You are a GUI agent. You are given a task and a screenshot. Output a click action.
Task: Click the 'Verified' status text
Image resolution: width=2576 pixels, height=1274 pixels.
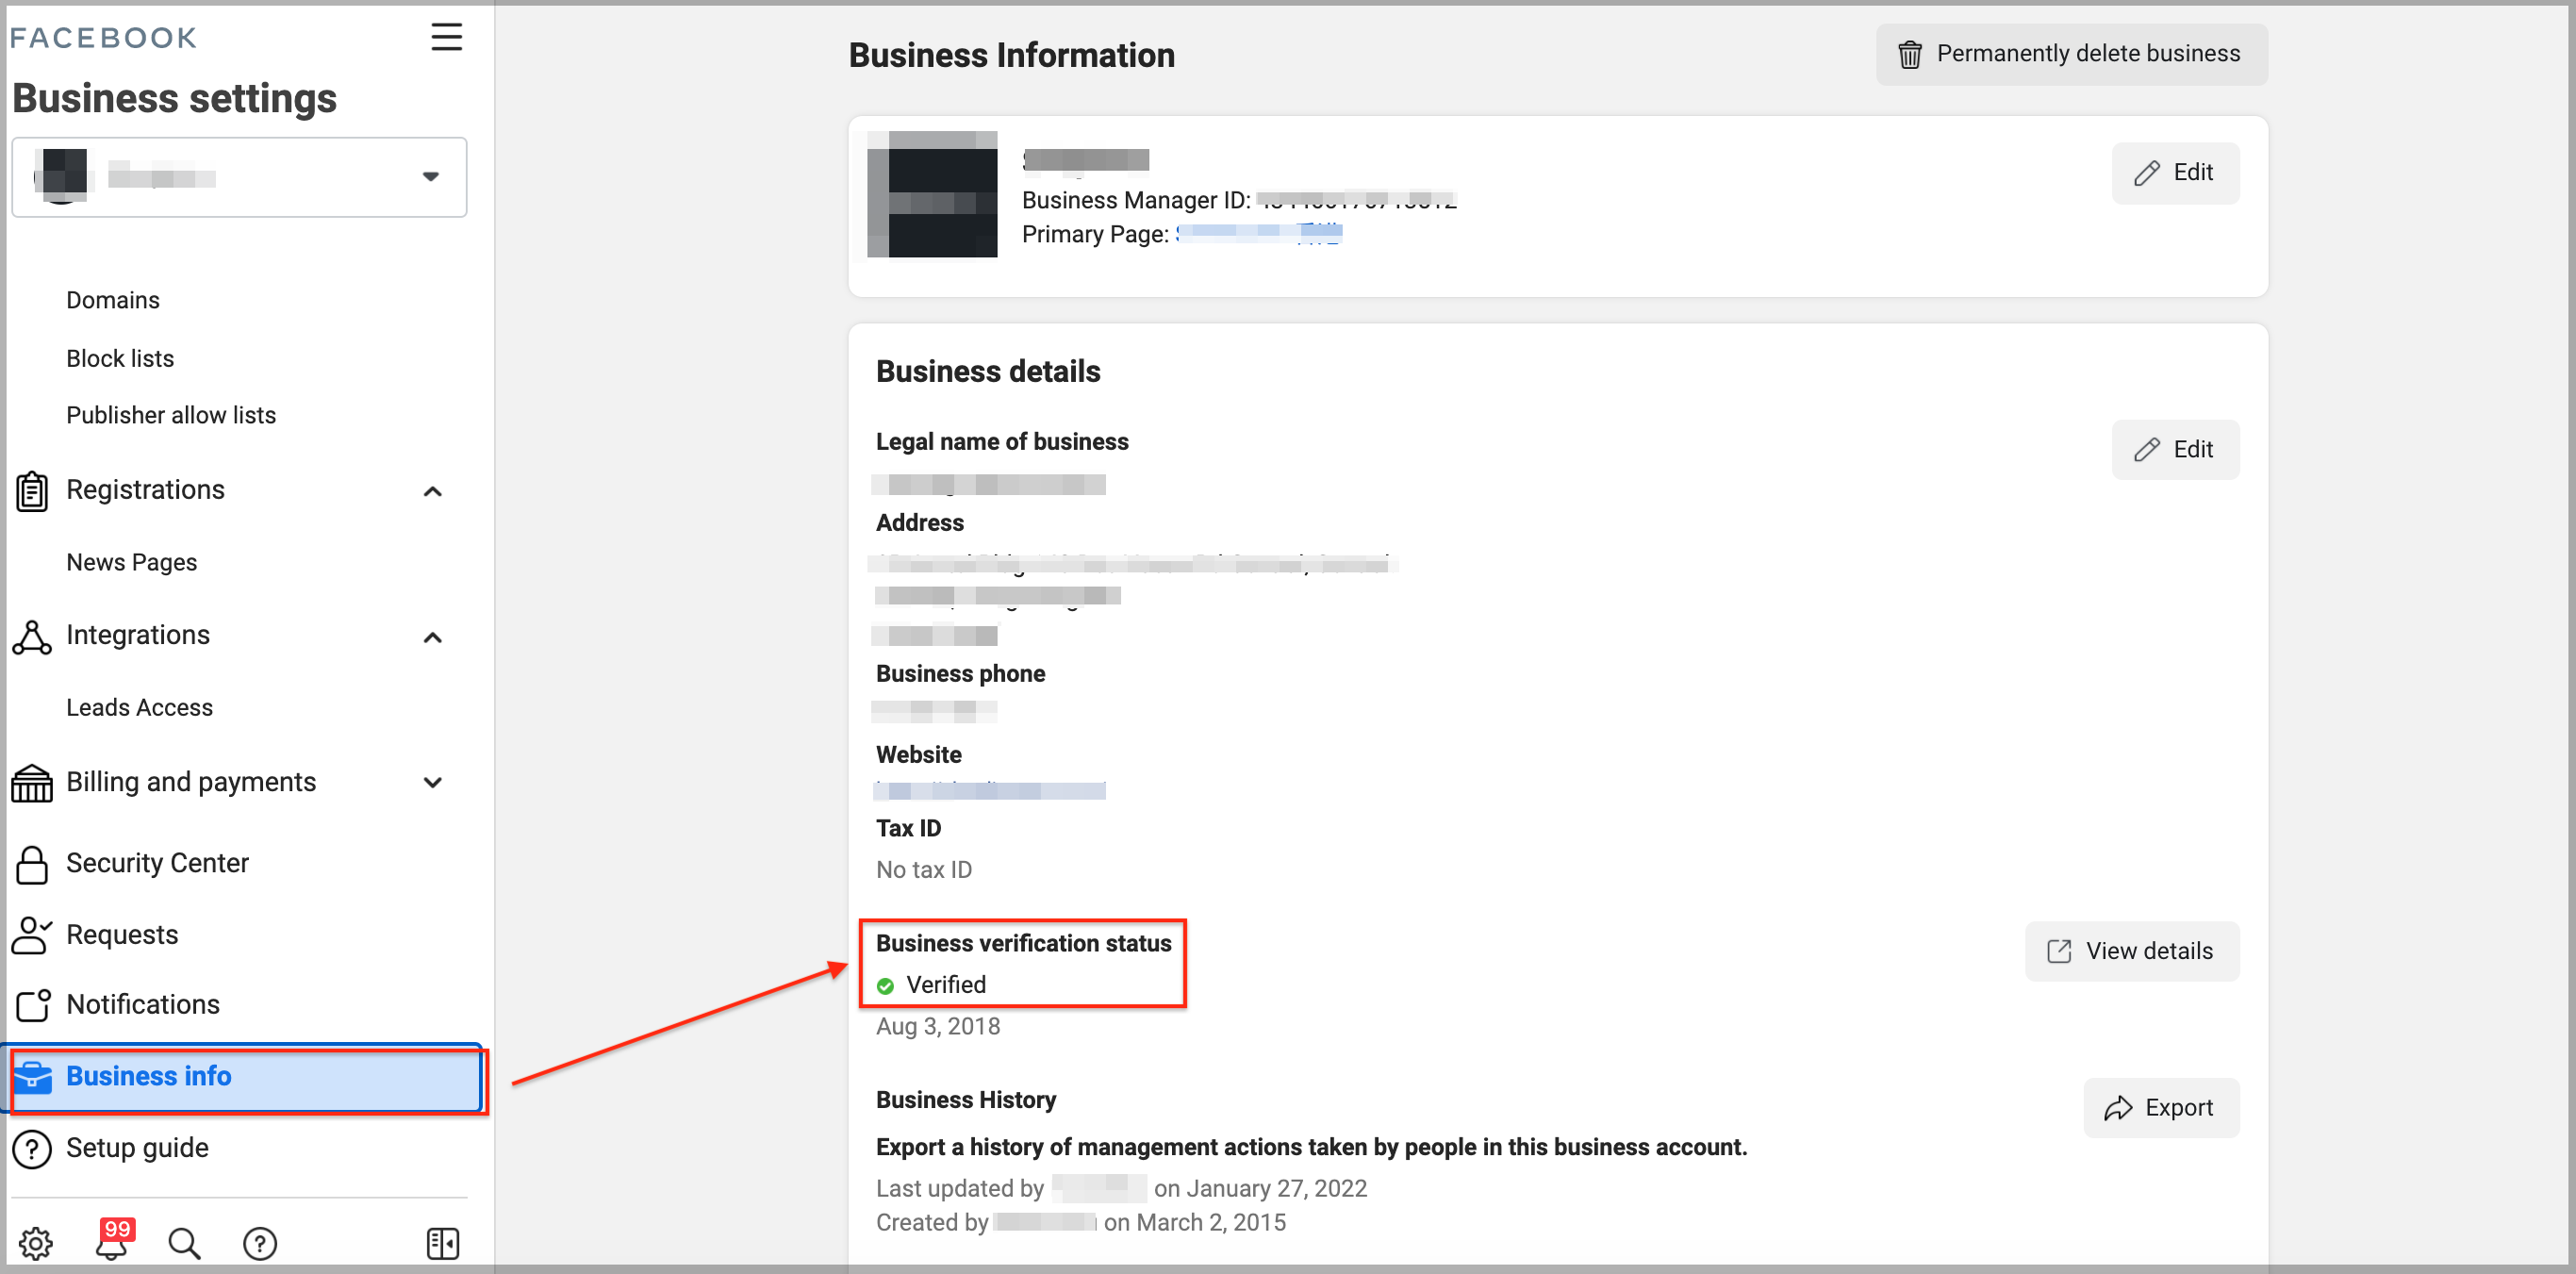coord(946,985)
